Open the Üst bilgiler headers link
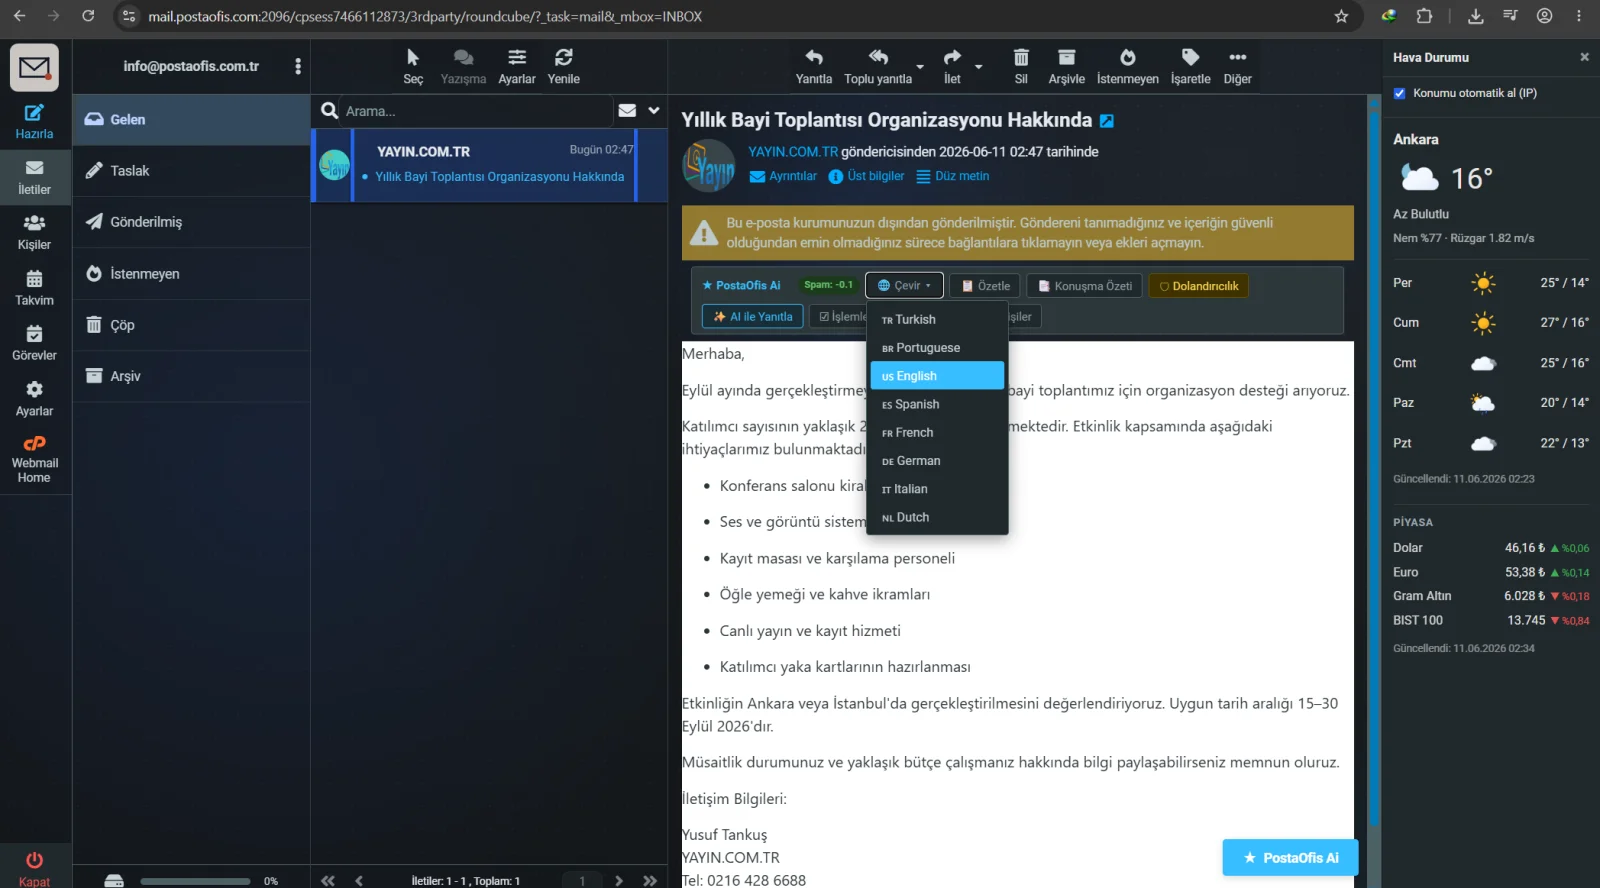The width and height of the screenshot is (1600, 888). coord(866,176)
